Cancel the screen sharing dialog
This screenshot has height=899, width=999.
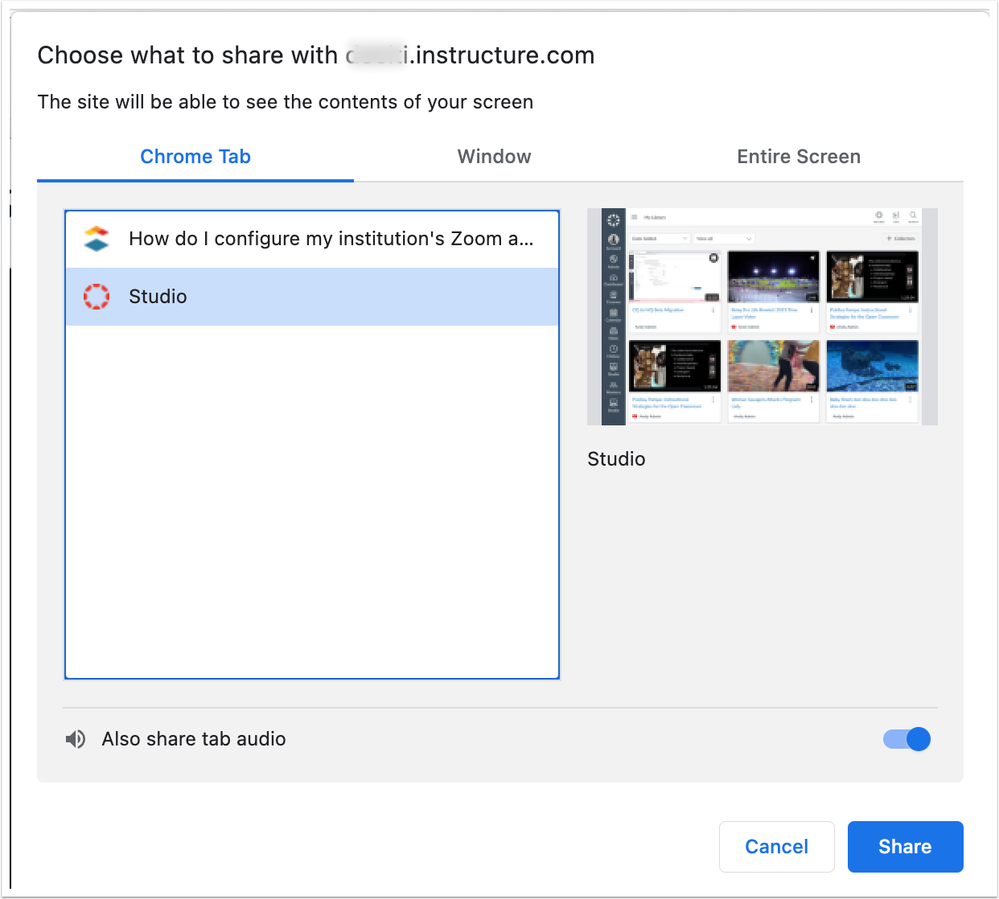pyautogui.click(x=776, y=847)
